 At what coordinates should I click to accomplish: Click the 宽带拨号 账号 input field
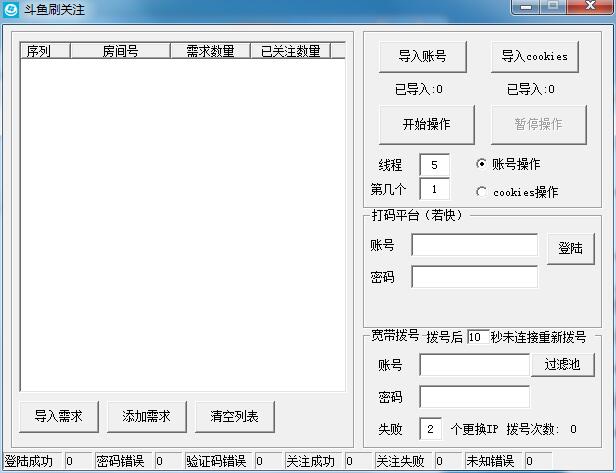pyautogui.click(x=475, y=365)
